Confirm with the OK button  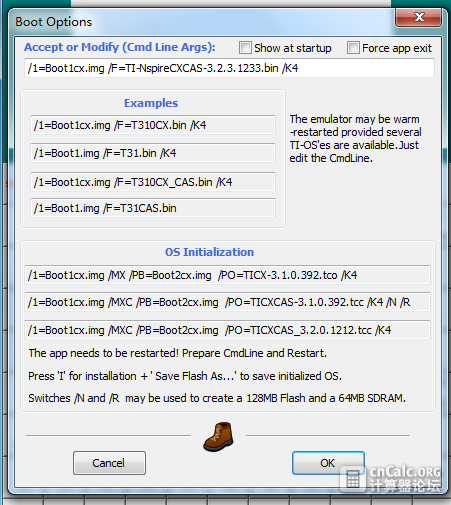click(x=328, y=463)
